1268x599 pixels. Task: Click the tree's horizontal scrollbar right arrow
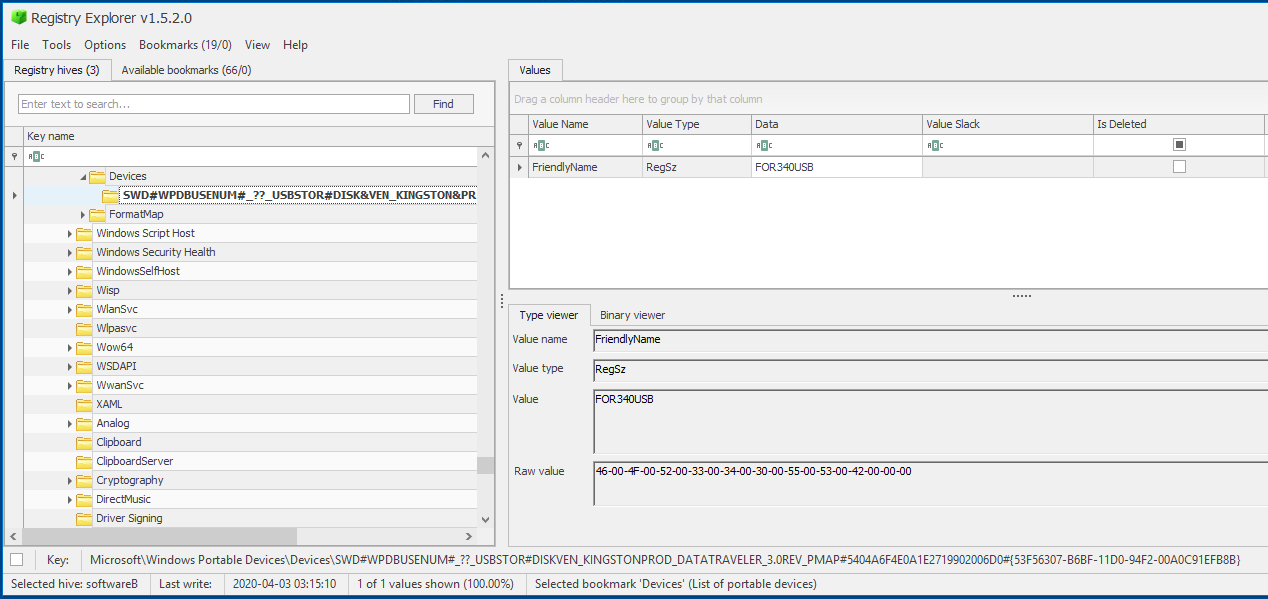click(x=469, y=537)
